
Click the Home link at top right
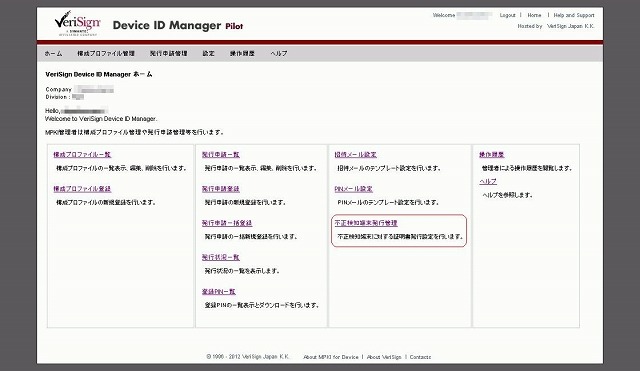tap(534, 15)
